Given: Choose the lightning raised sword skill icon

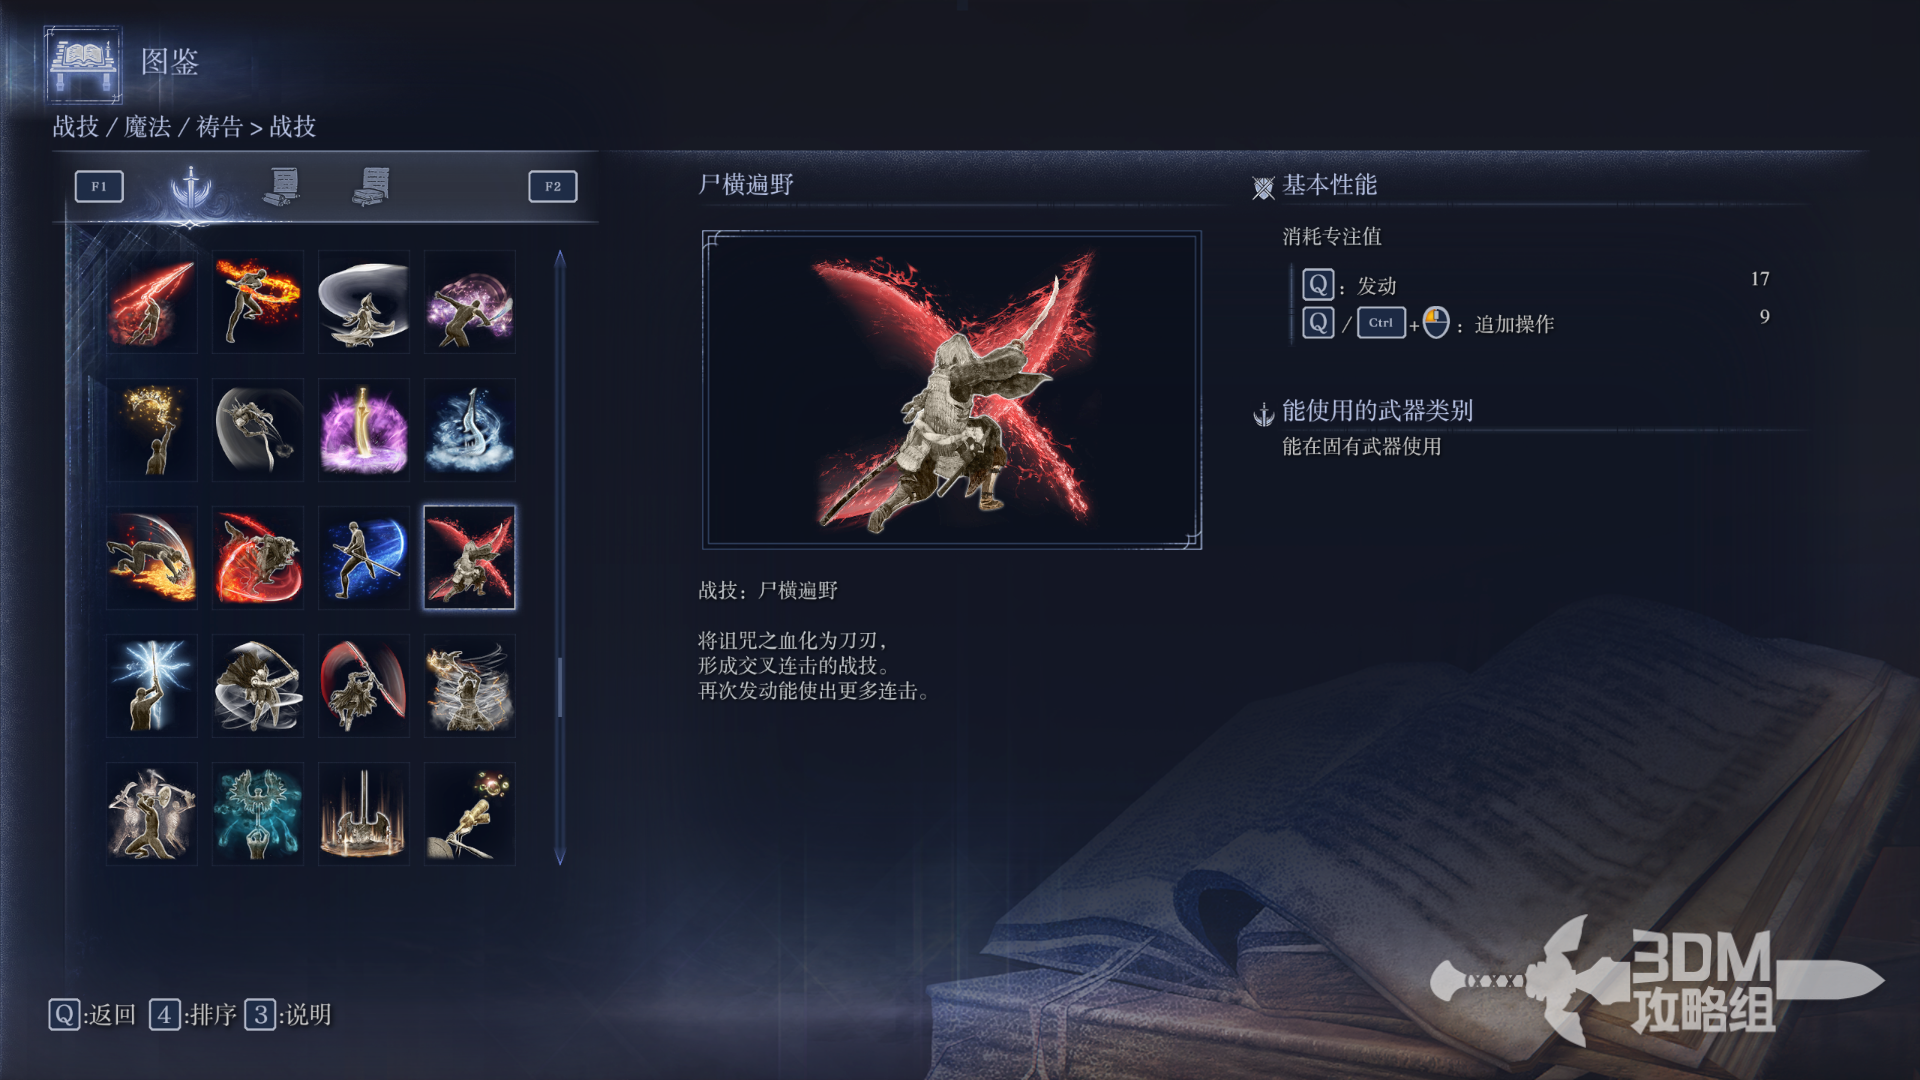Looking at the screenshot, I should 152,686.
